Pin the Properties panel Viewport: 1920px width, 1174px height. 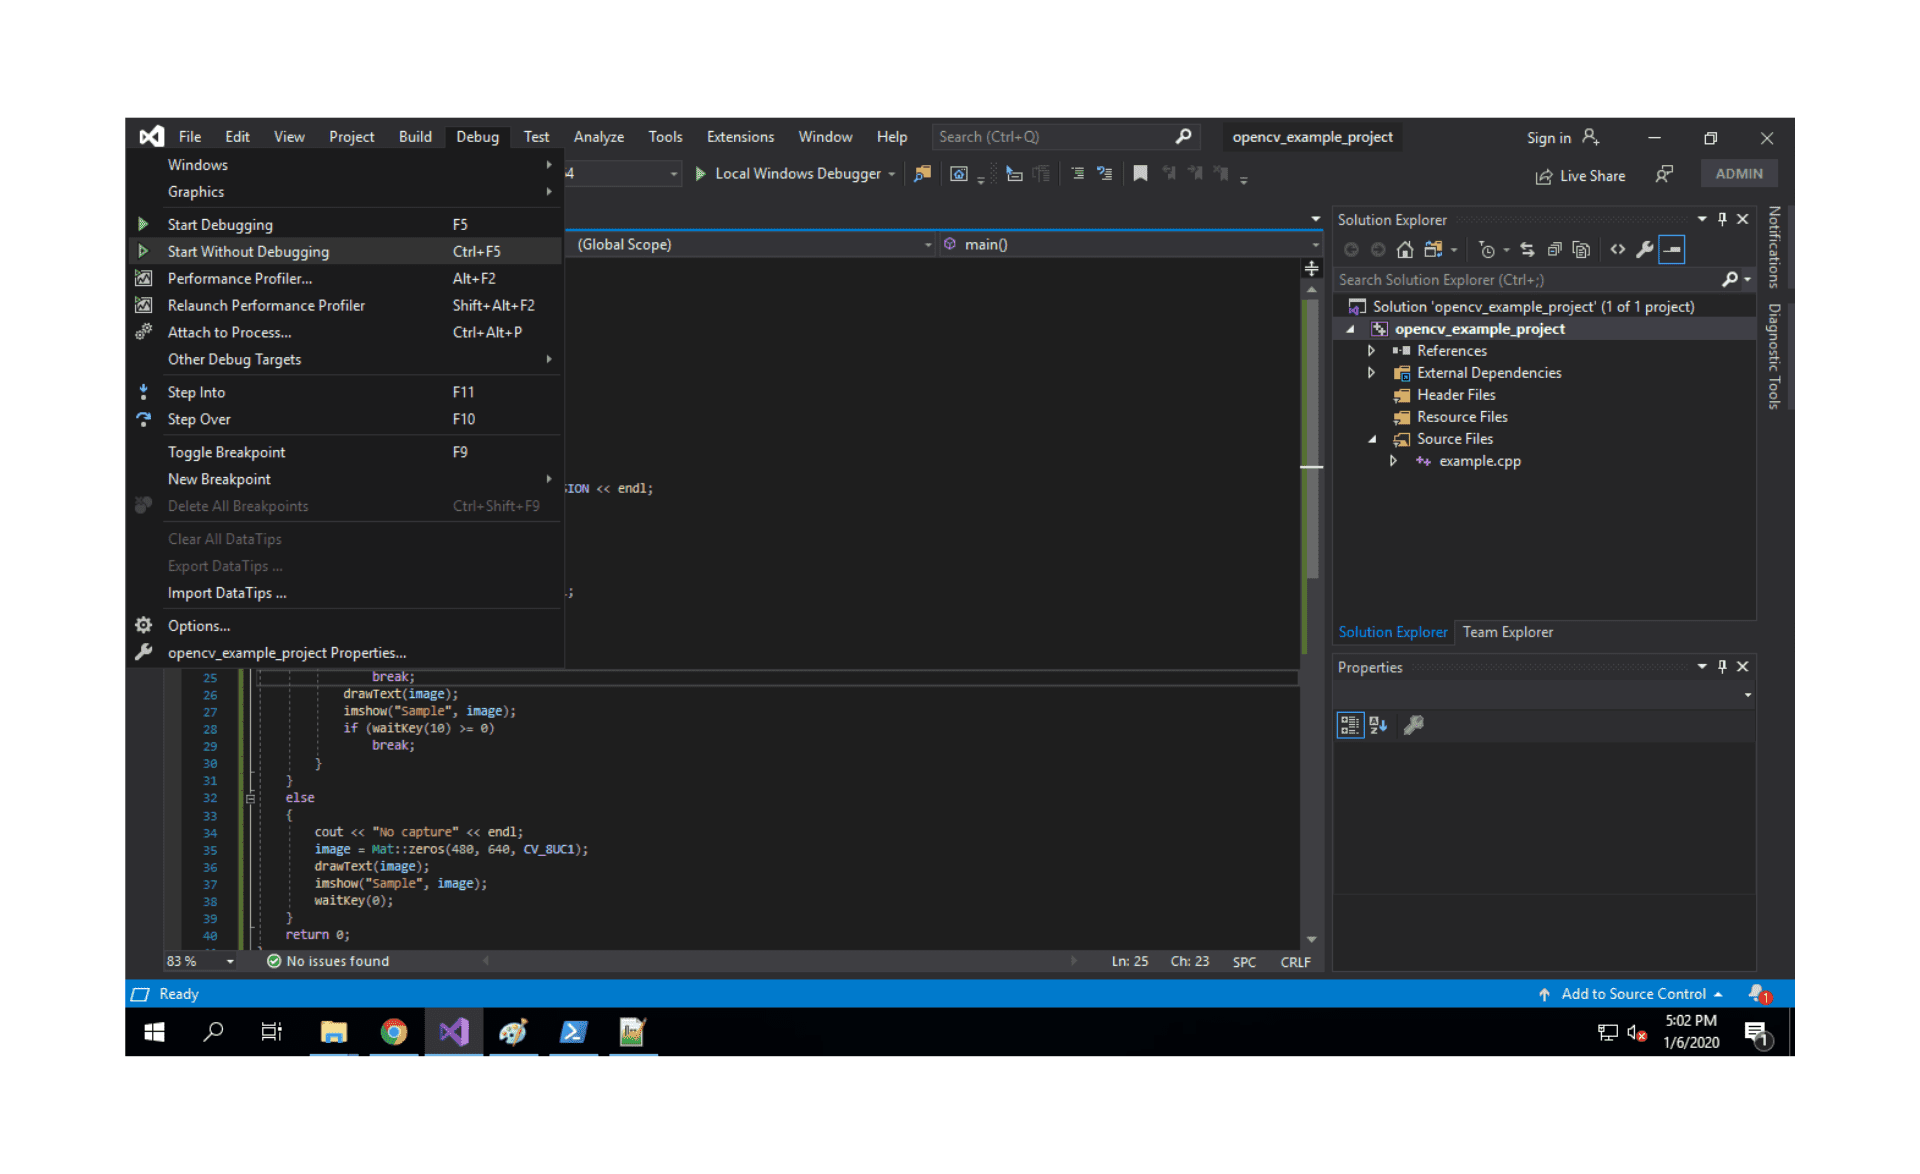1722,667
